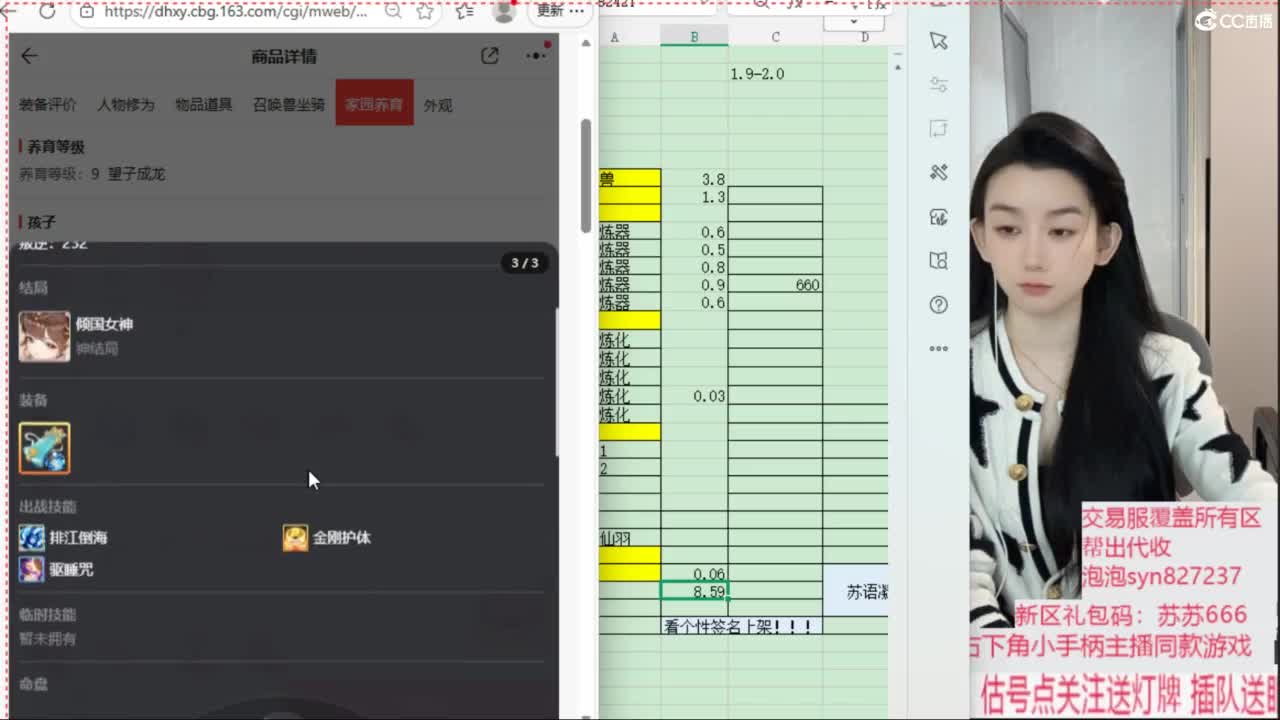The height and width of the screenshot is (720, 1280).
Task: Bookmark the page with the star icon
Action: click(425, 11)
